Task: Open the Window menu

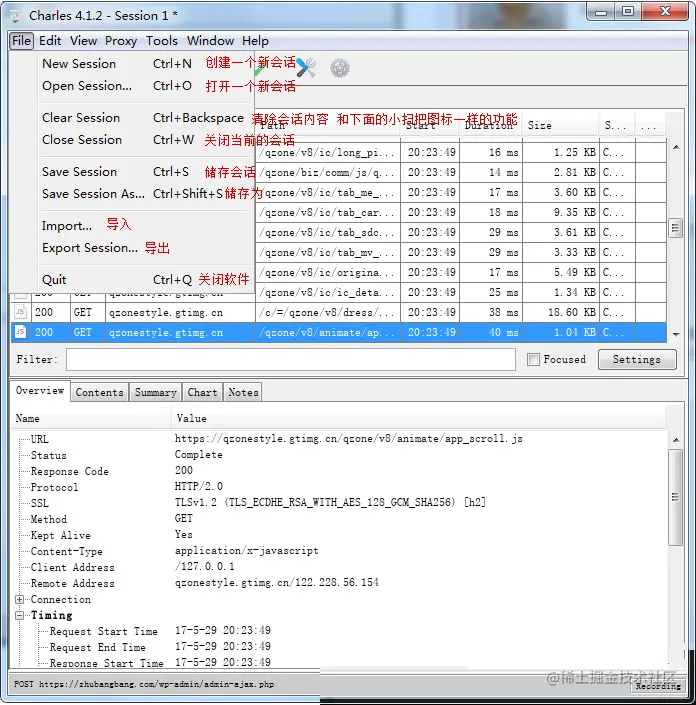Action: point(210,41)
